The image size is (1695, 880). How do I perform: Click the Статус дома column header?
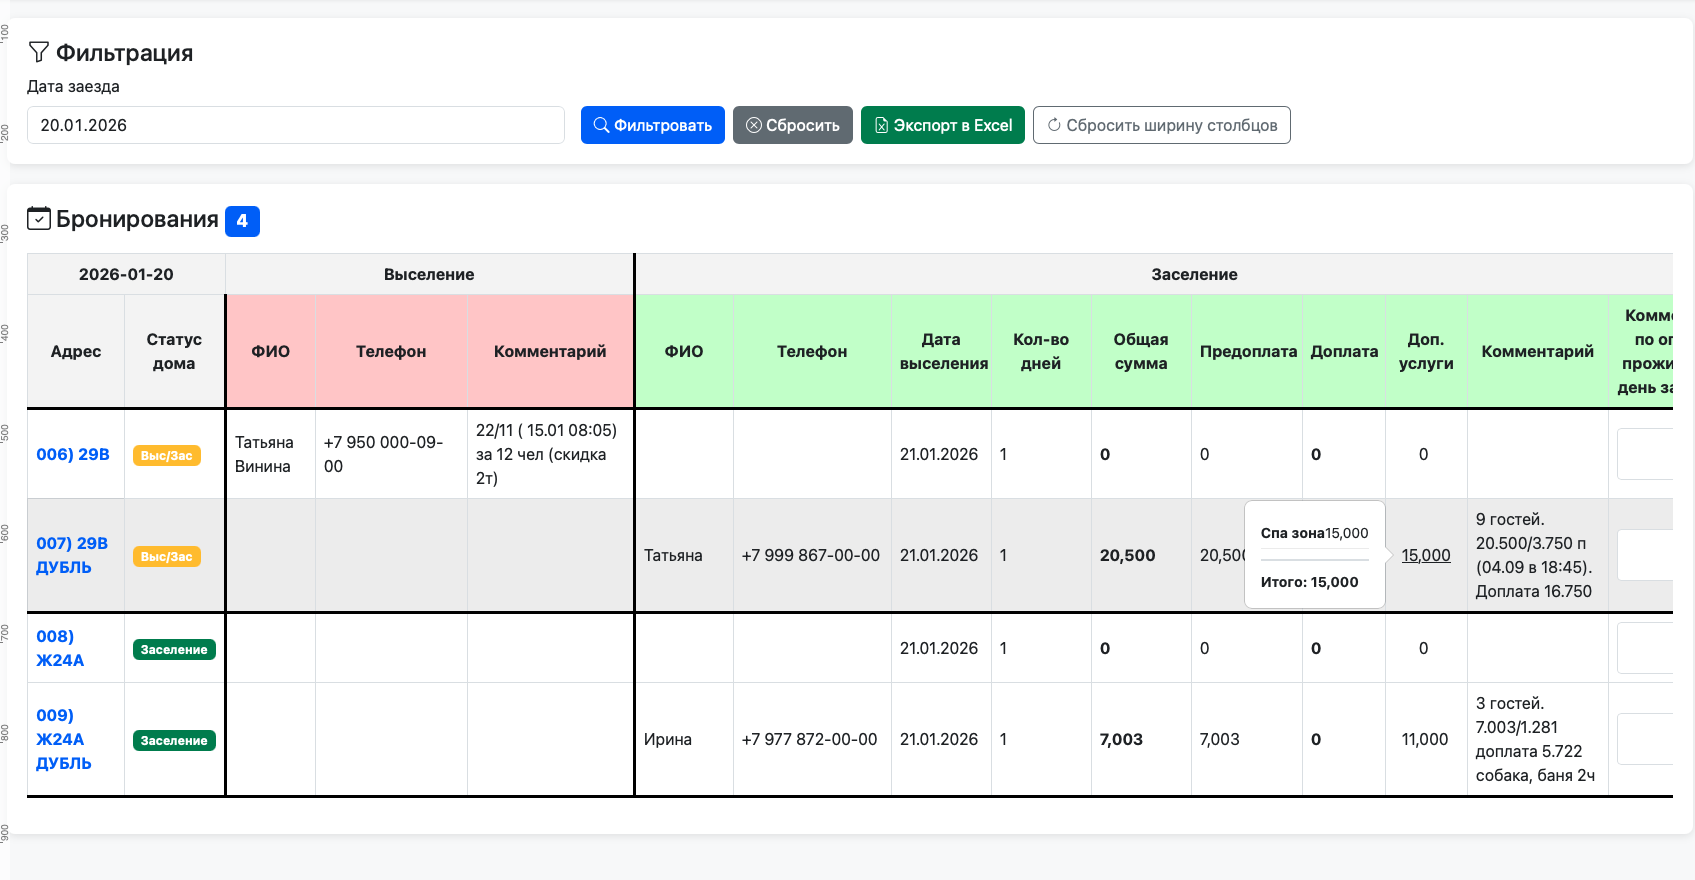(174, 351)
